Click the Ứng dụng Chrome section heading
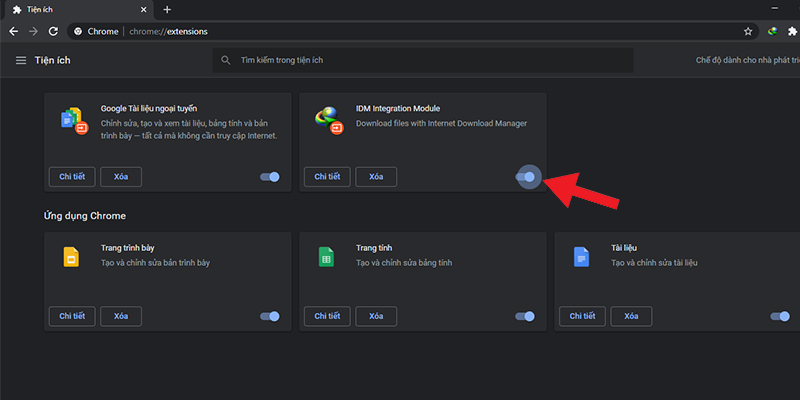 point(85,216)
